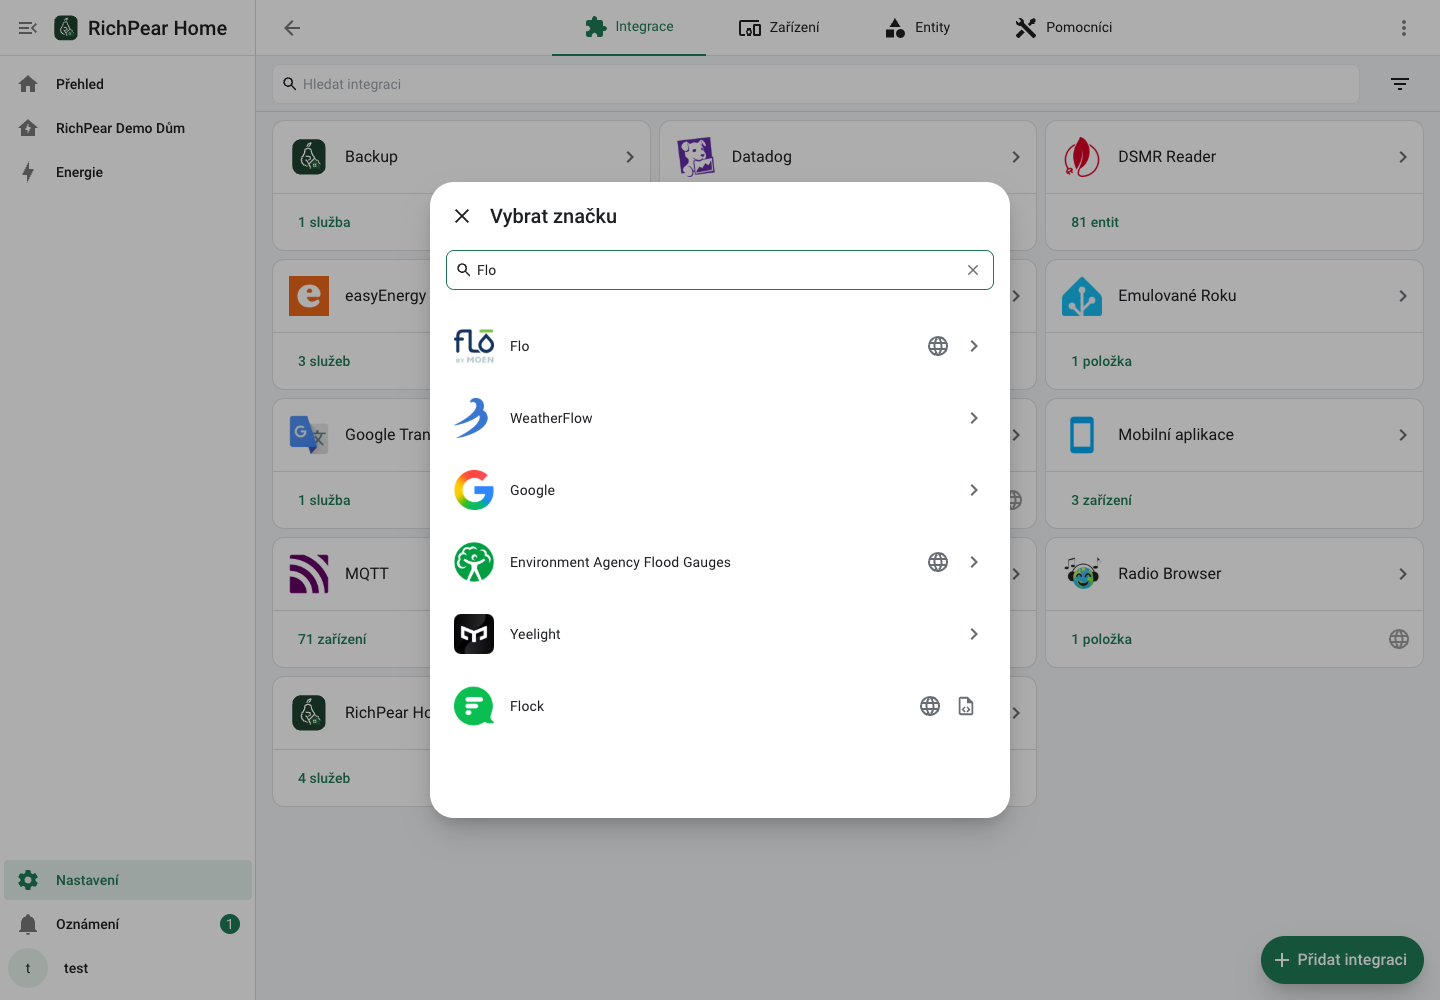
Task: Open Přehled in the sidebar
Action: pyautogui.click(x=128, y=84)
